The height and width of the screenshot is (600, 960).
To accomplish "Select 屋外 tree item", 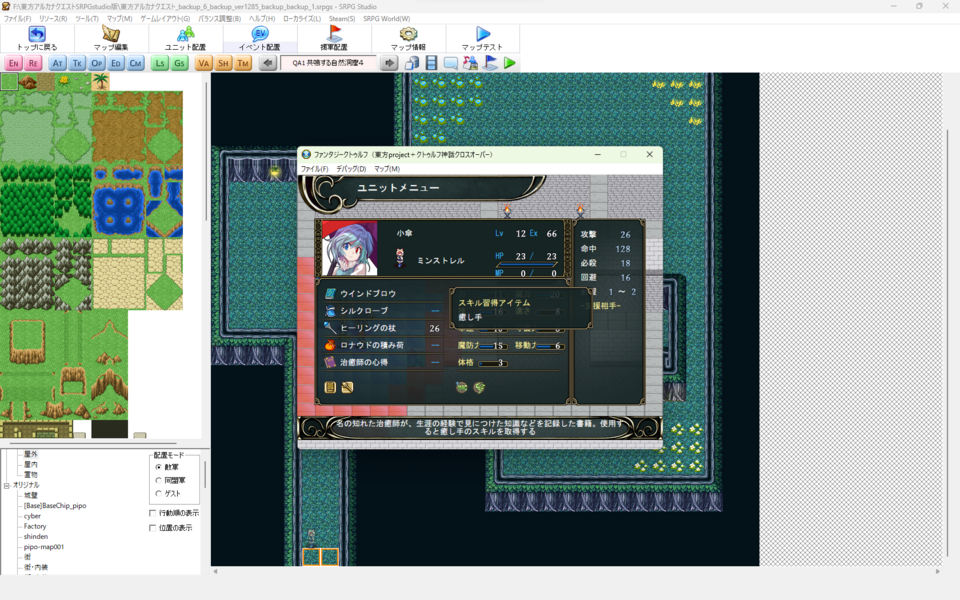I will 31,454.
